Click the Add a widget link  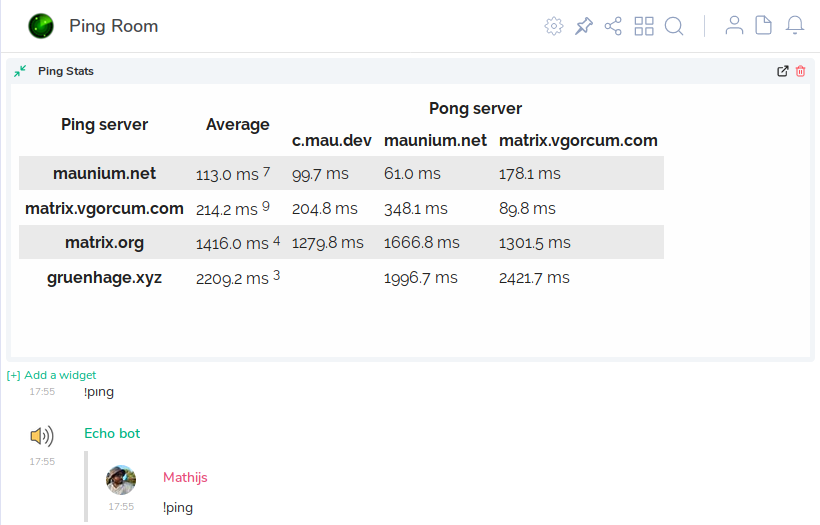pos(52,375)
